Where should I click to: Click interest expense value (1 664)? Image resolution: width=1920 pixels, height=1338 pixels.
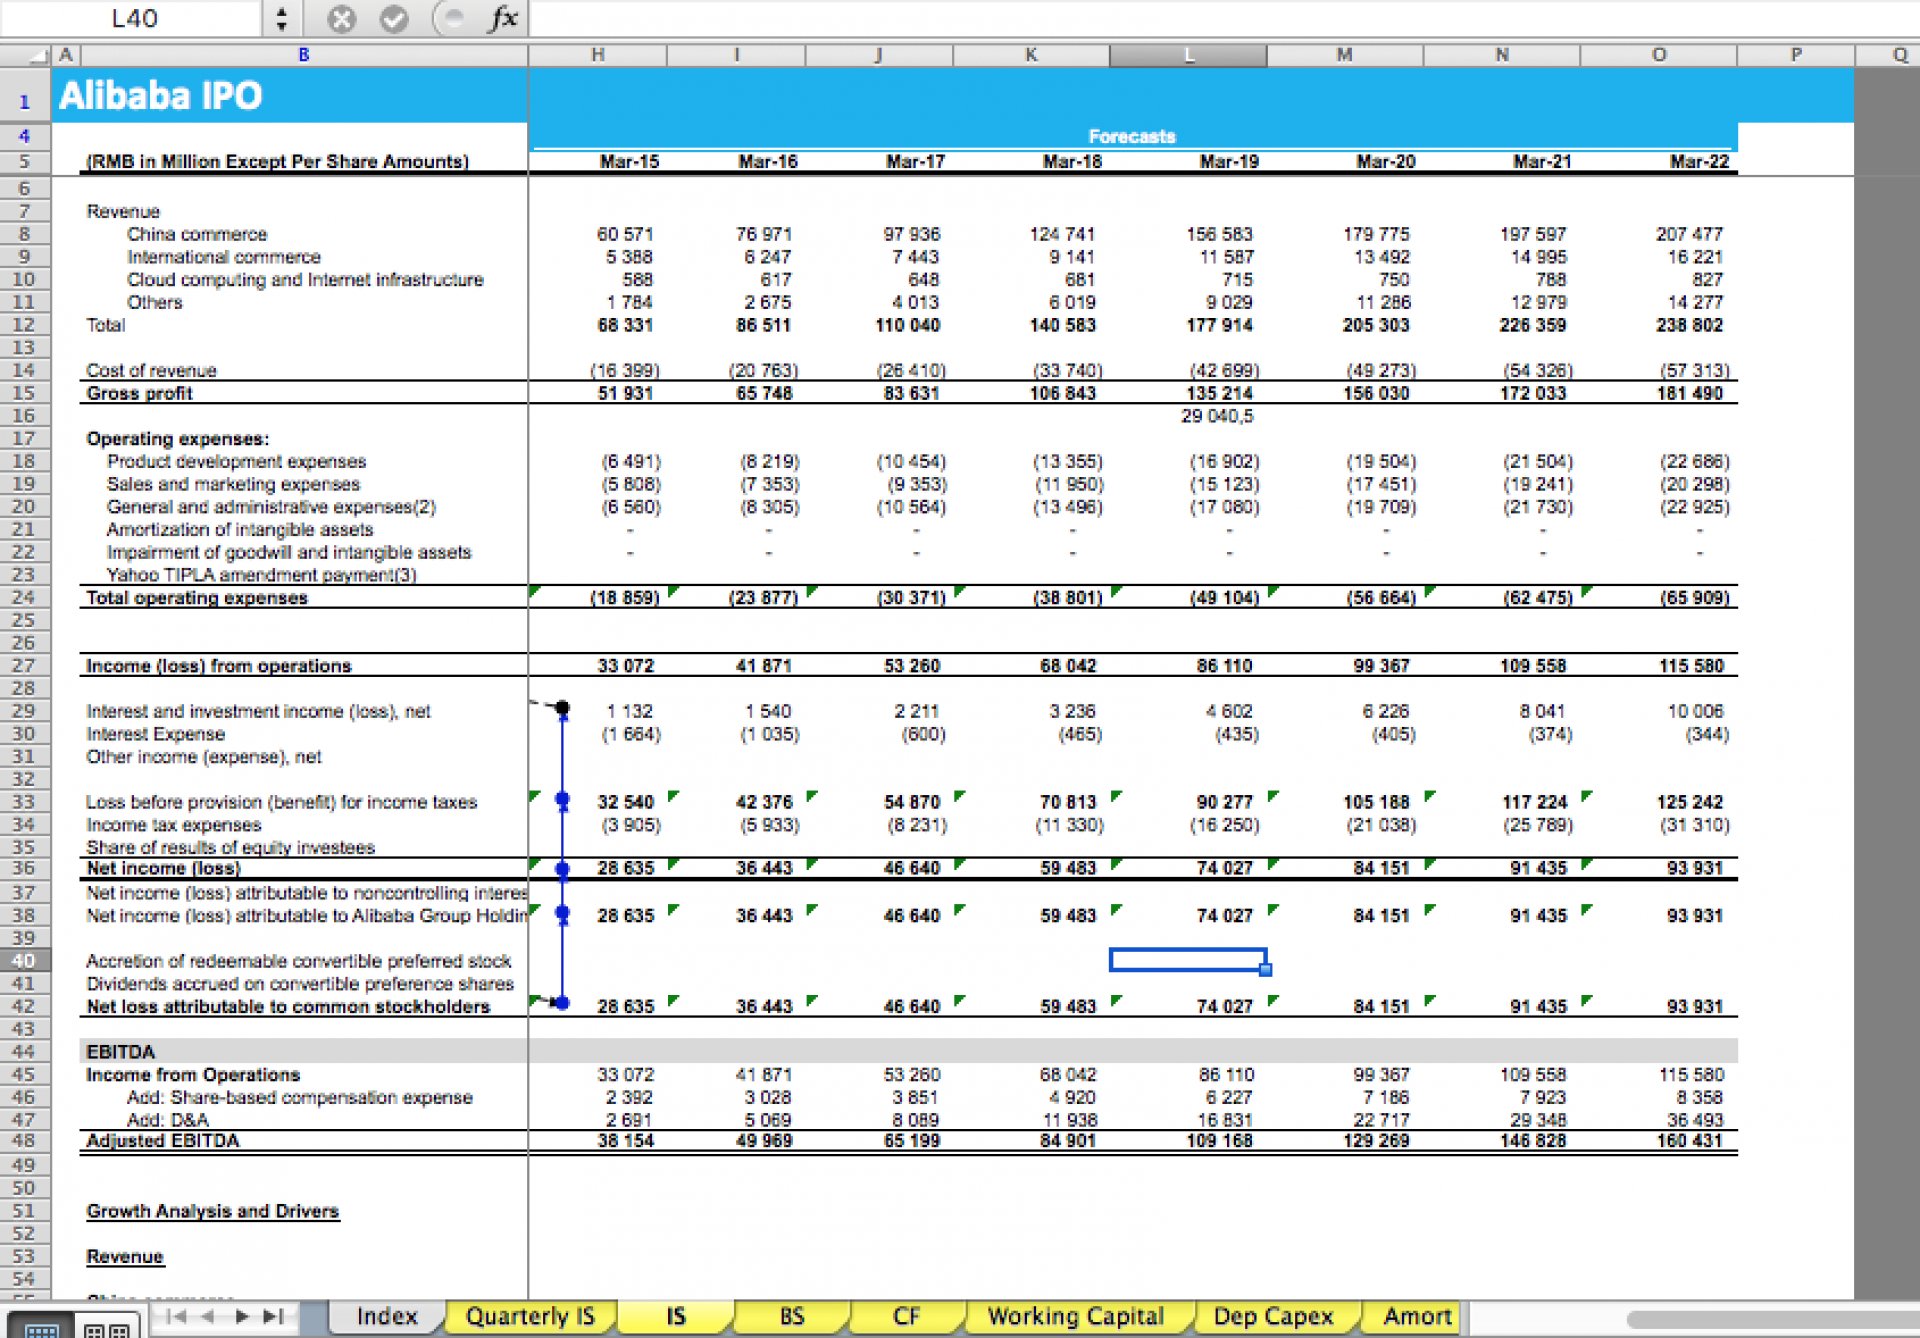point(631,734)
